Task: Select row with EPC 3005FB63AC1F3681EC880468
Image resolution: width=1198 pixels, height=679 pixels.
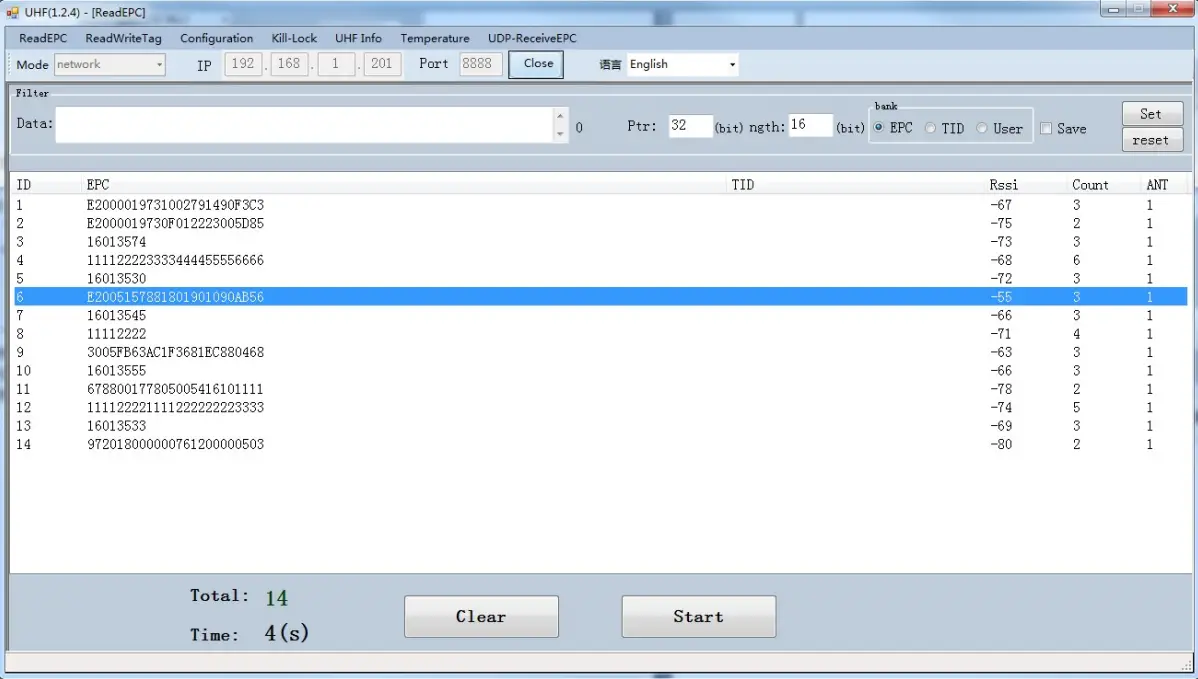Action: click(x=600, y=352)
